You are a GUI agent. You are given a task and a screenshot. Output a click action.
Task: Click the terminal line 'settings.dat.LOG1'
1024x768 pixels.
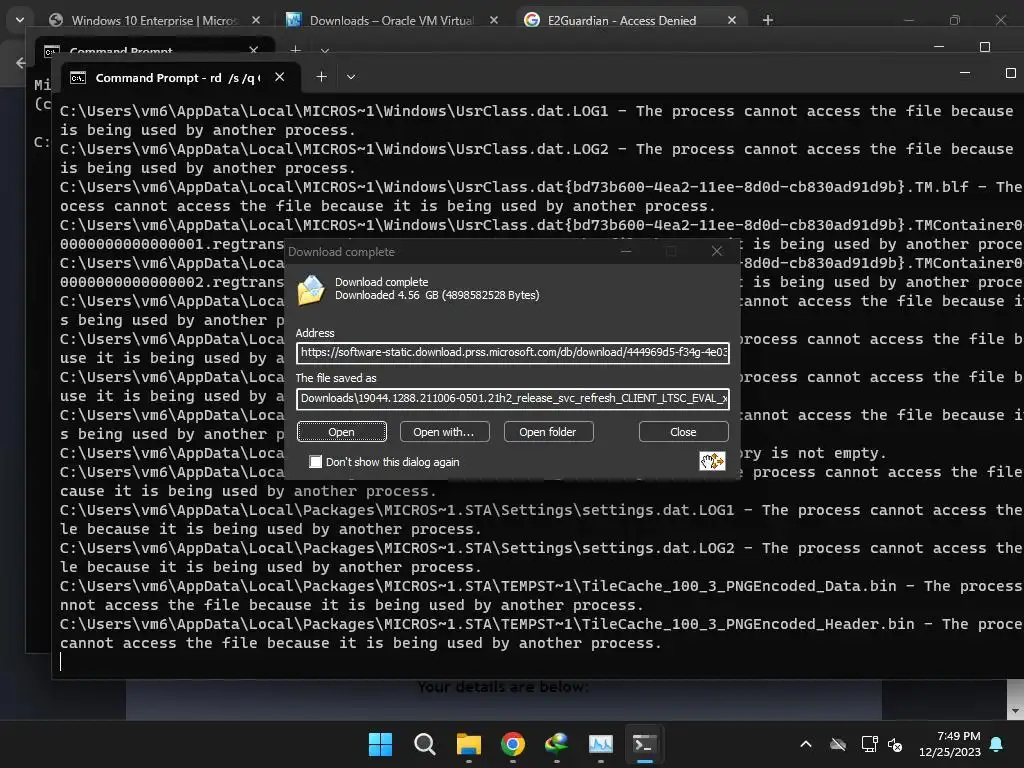(x=658, y=510)
